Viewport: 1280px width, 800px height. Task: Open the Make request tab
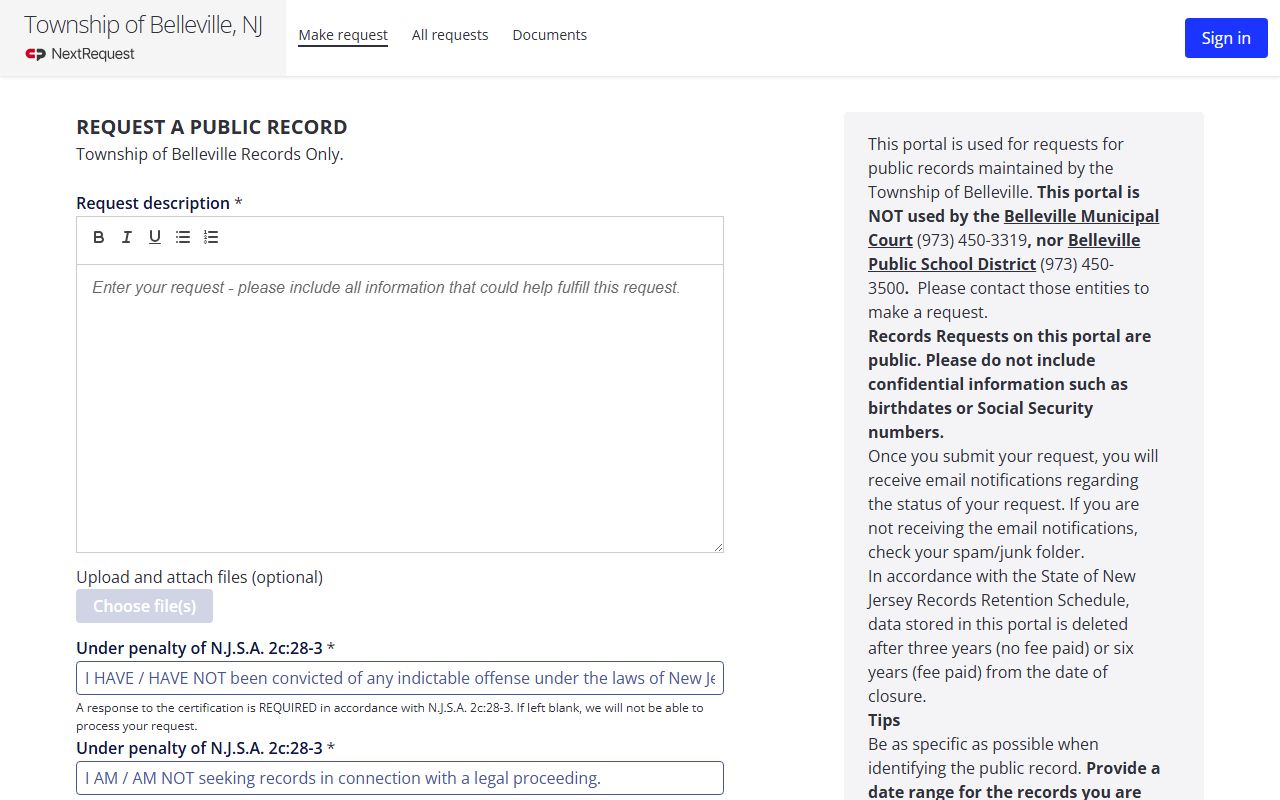[x=343, y=35]
